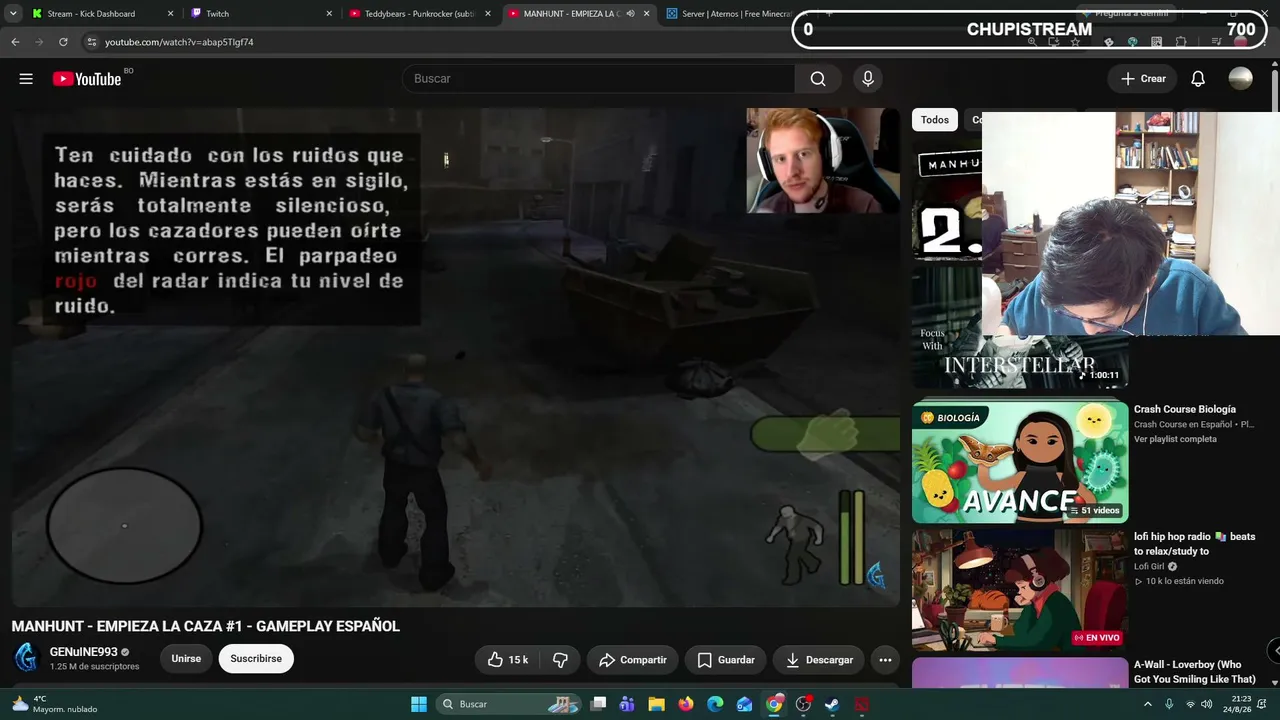Screen dimensions: 1280x720
Task: Go back in the browser
Action: [15, 42]
